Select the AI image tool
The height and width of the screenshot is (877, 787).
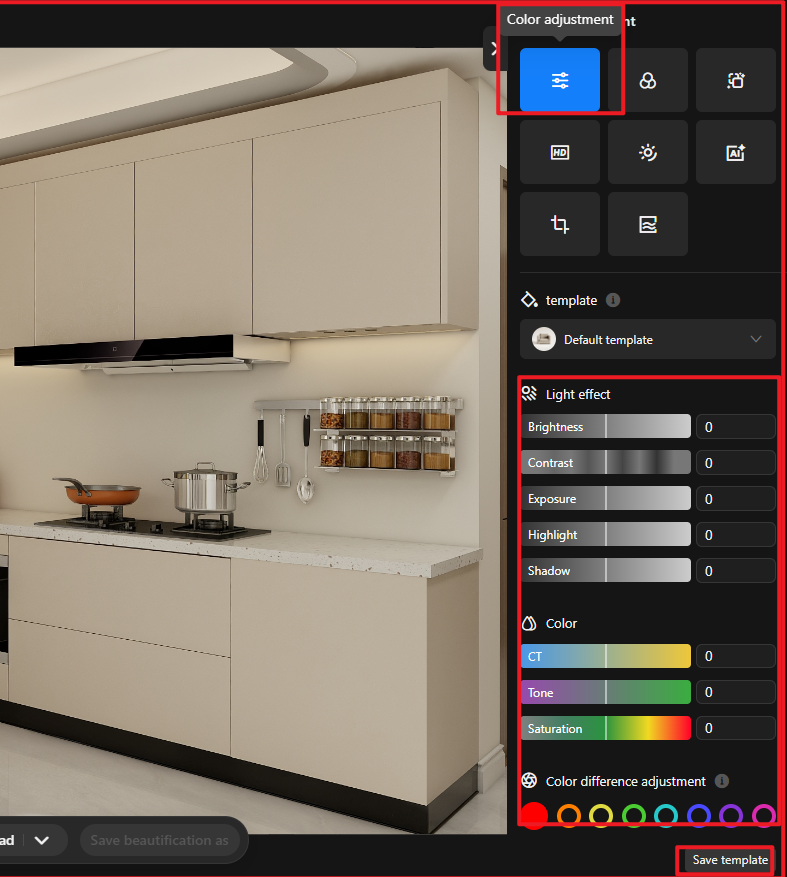point(735,152)
